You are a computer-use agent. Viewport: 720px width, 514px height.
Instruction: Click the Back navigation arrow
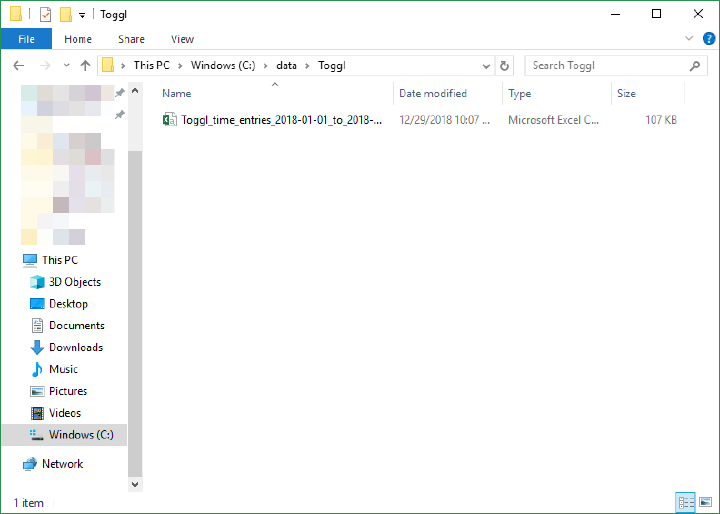(x=18, y=66)
